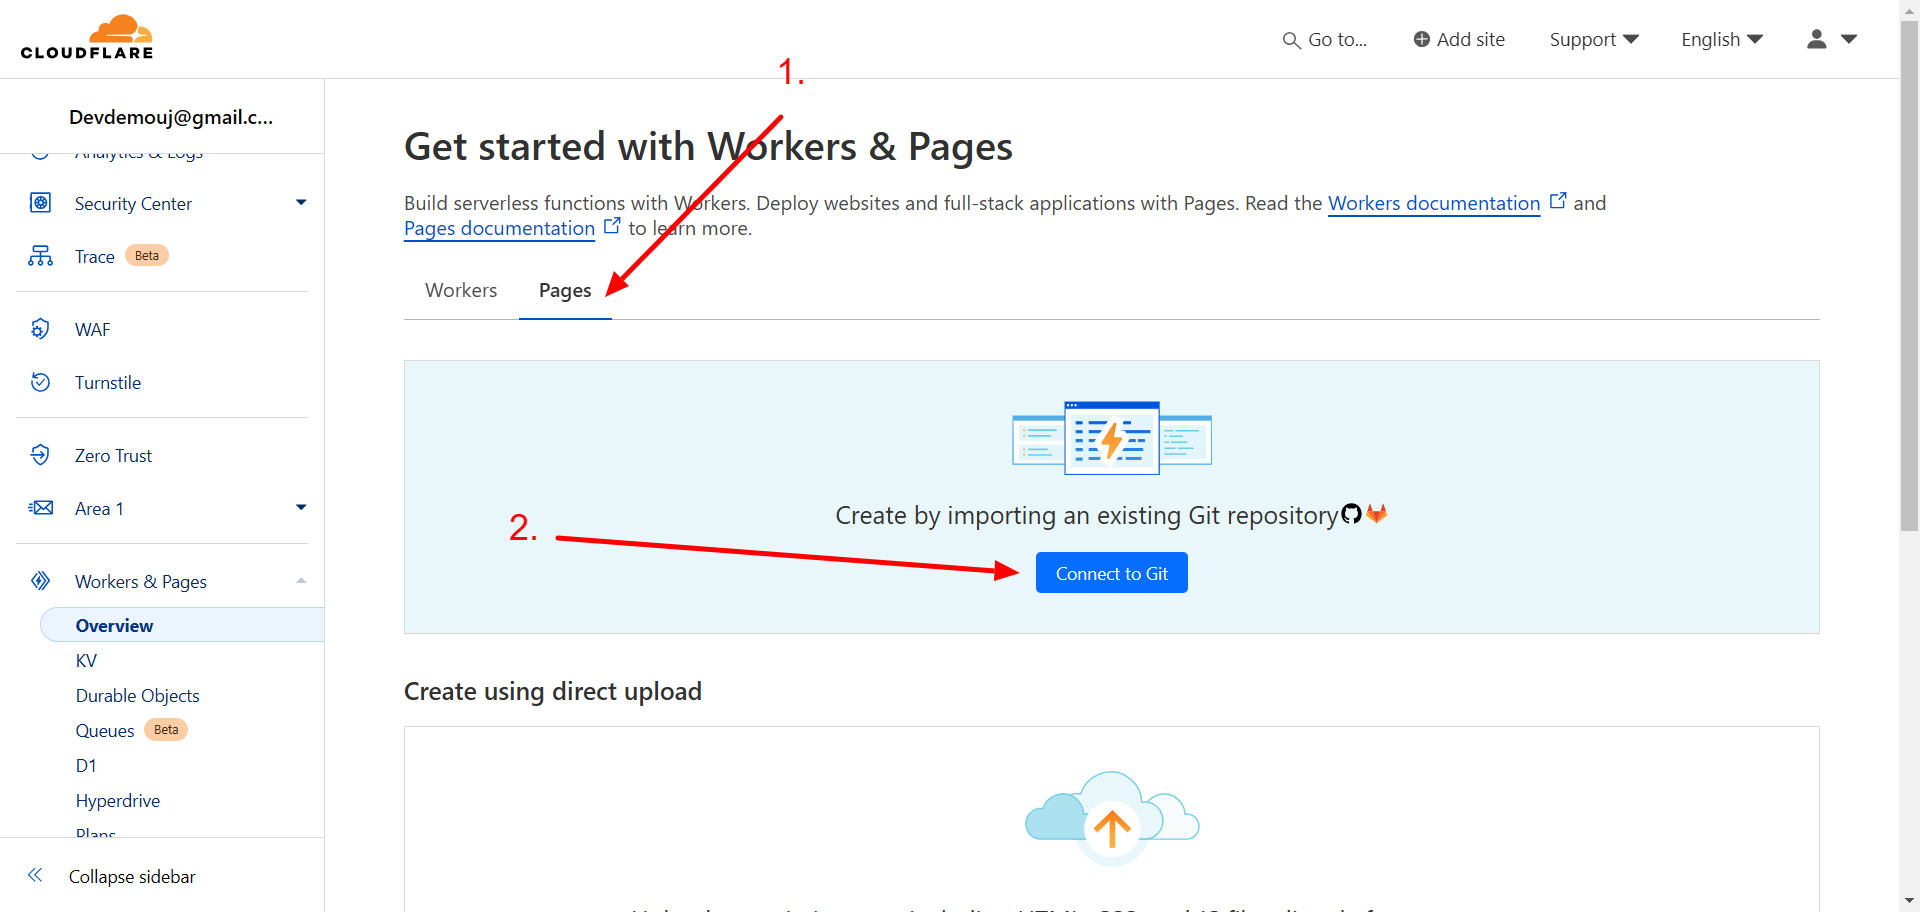
Task: Collapse the Workers & Pages section arrow
Action: pyautogui.click(x=300, y=581)
